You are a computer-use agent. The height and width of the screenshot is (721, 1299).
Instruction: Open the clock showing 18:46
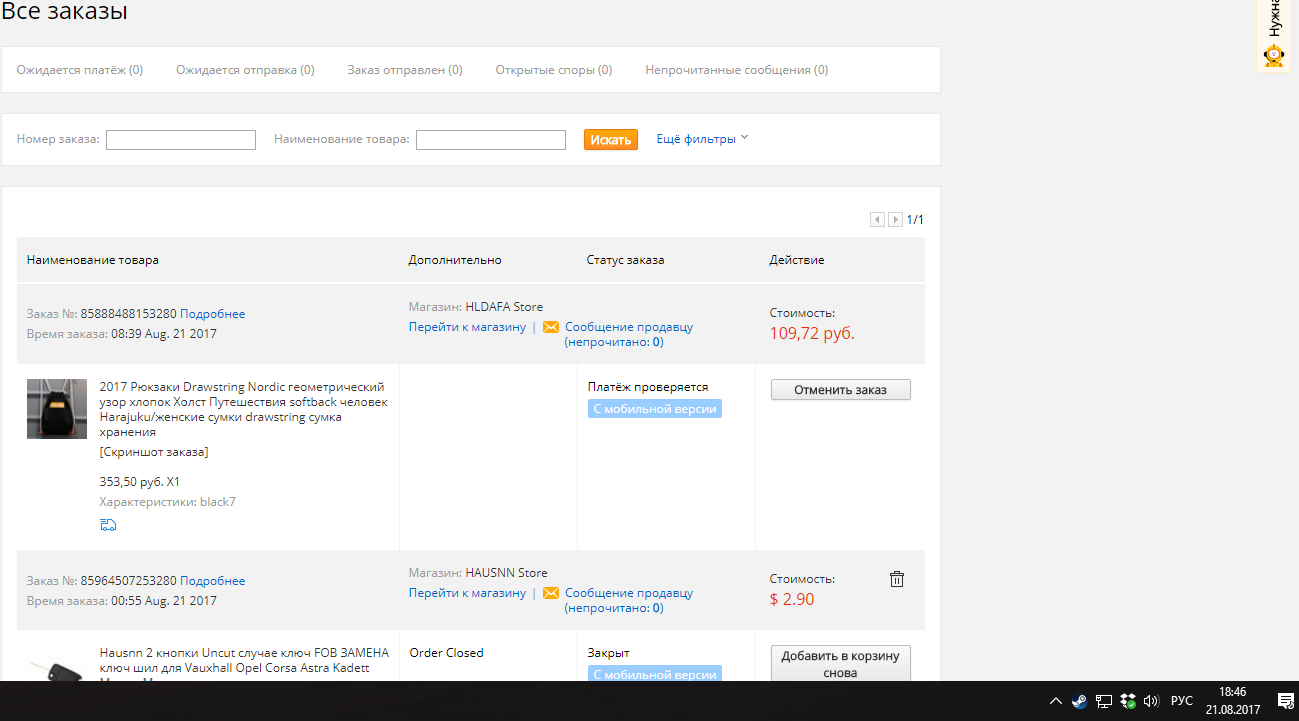1232,700
